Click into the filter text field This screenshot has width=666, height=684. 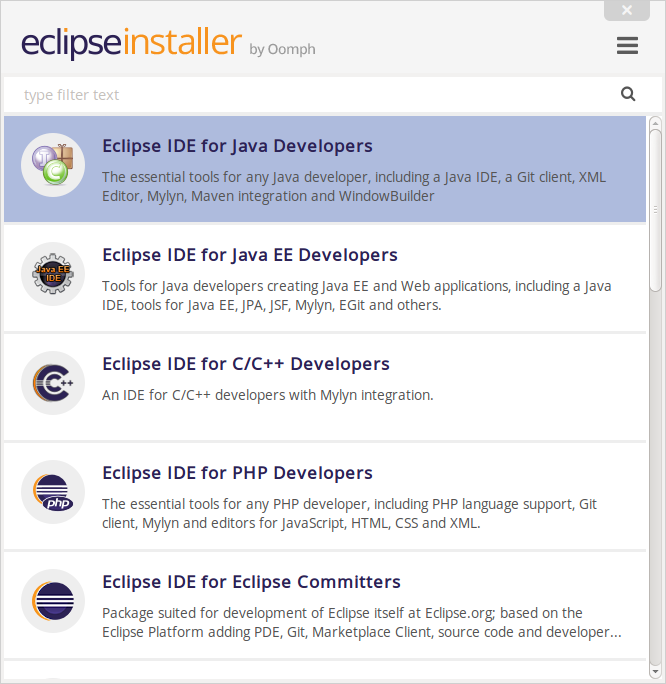tap(333, 95)
